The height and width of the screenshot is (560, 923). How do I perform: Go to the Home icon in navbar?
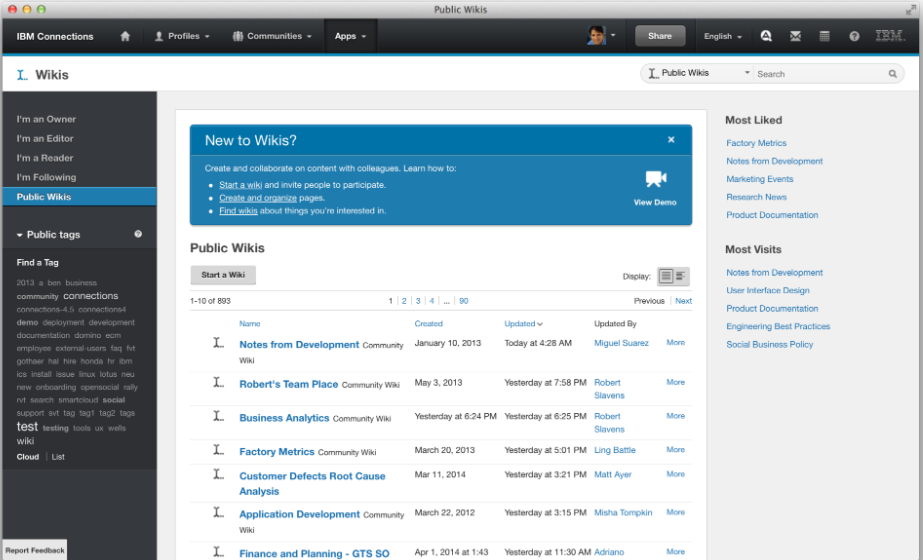[125, 37]
